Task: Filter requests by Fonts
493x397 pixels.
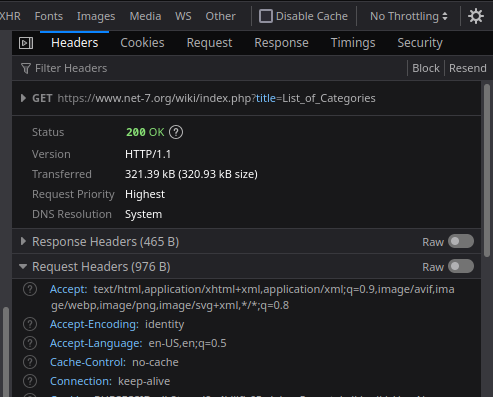Action: pyautogui.click(x=49, y=16)
